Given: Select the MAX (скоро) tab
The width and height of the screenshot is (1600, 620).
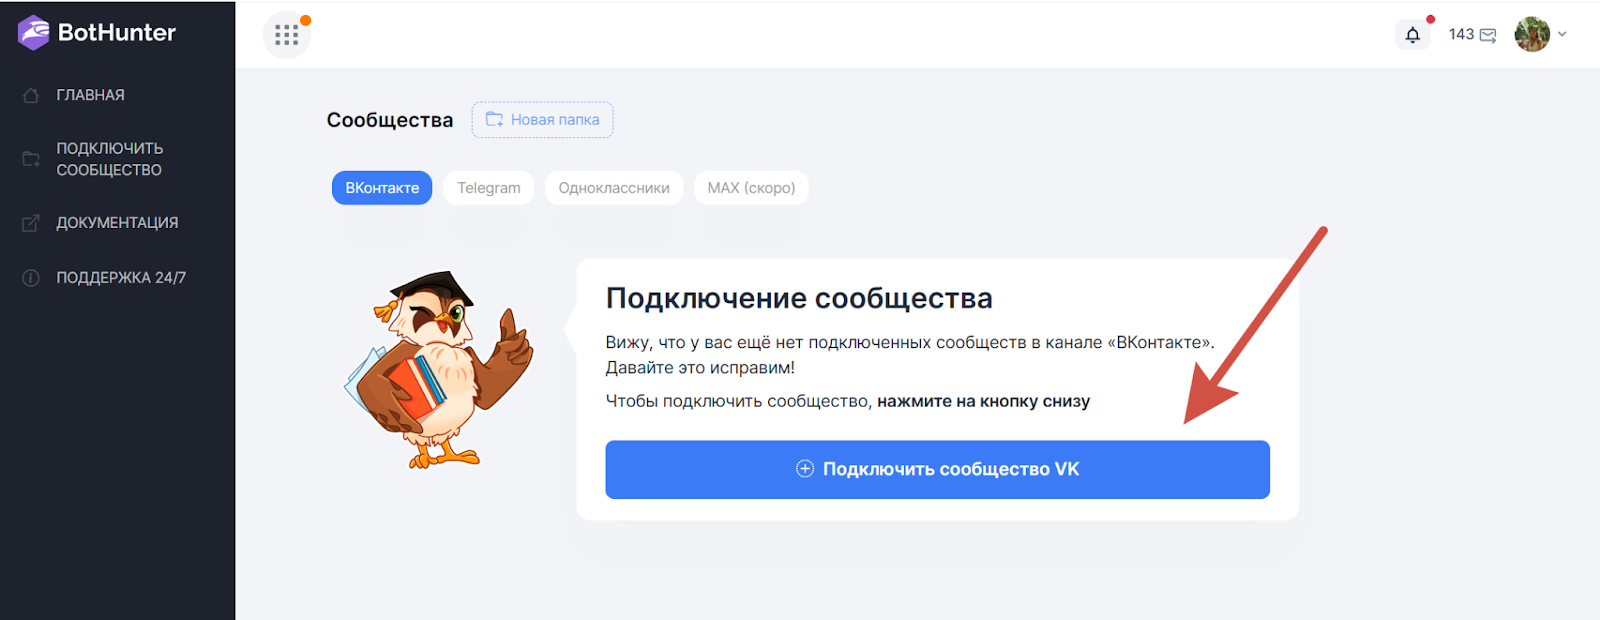Looking at the screenshot, I should click(751, 188).
